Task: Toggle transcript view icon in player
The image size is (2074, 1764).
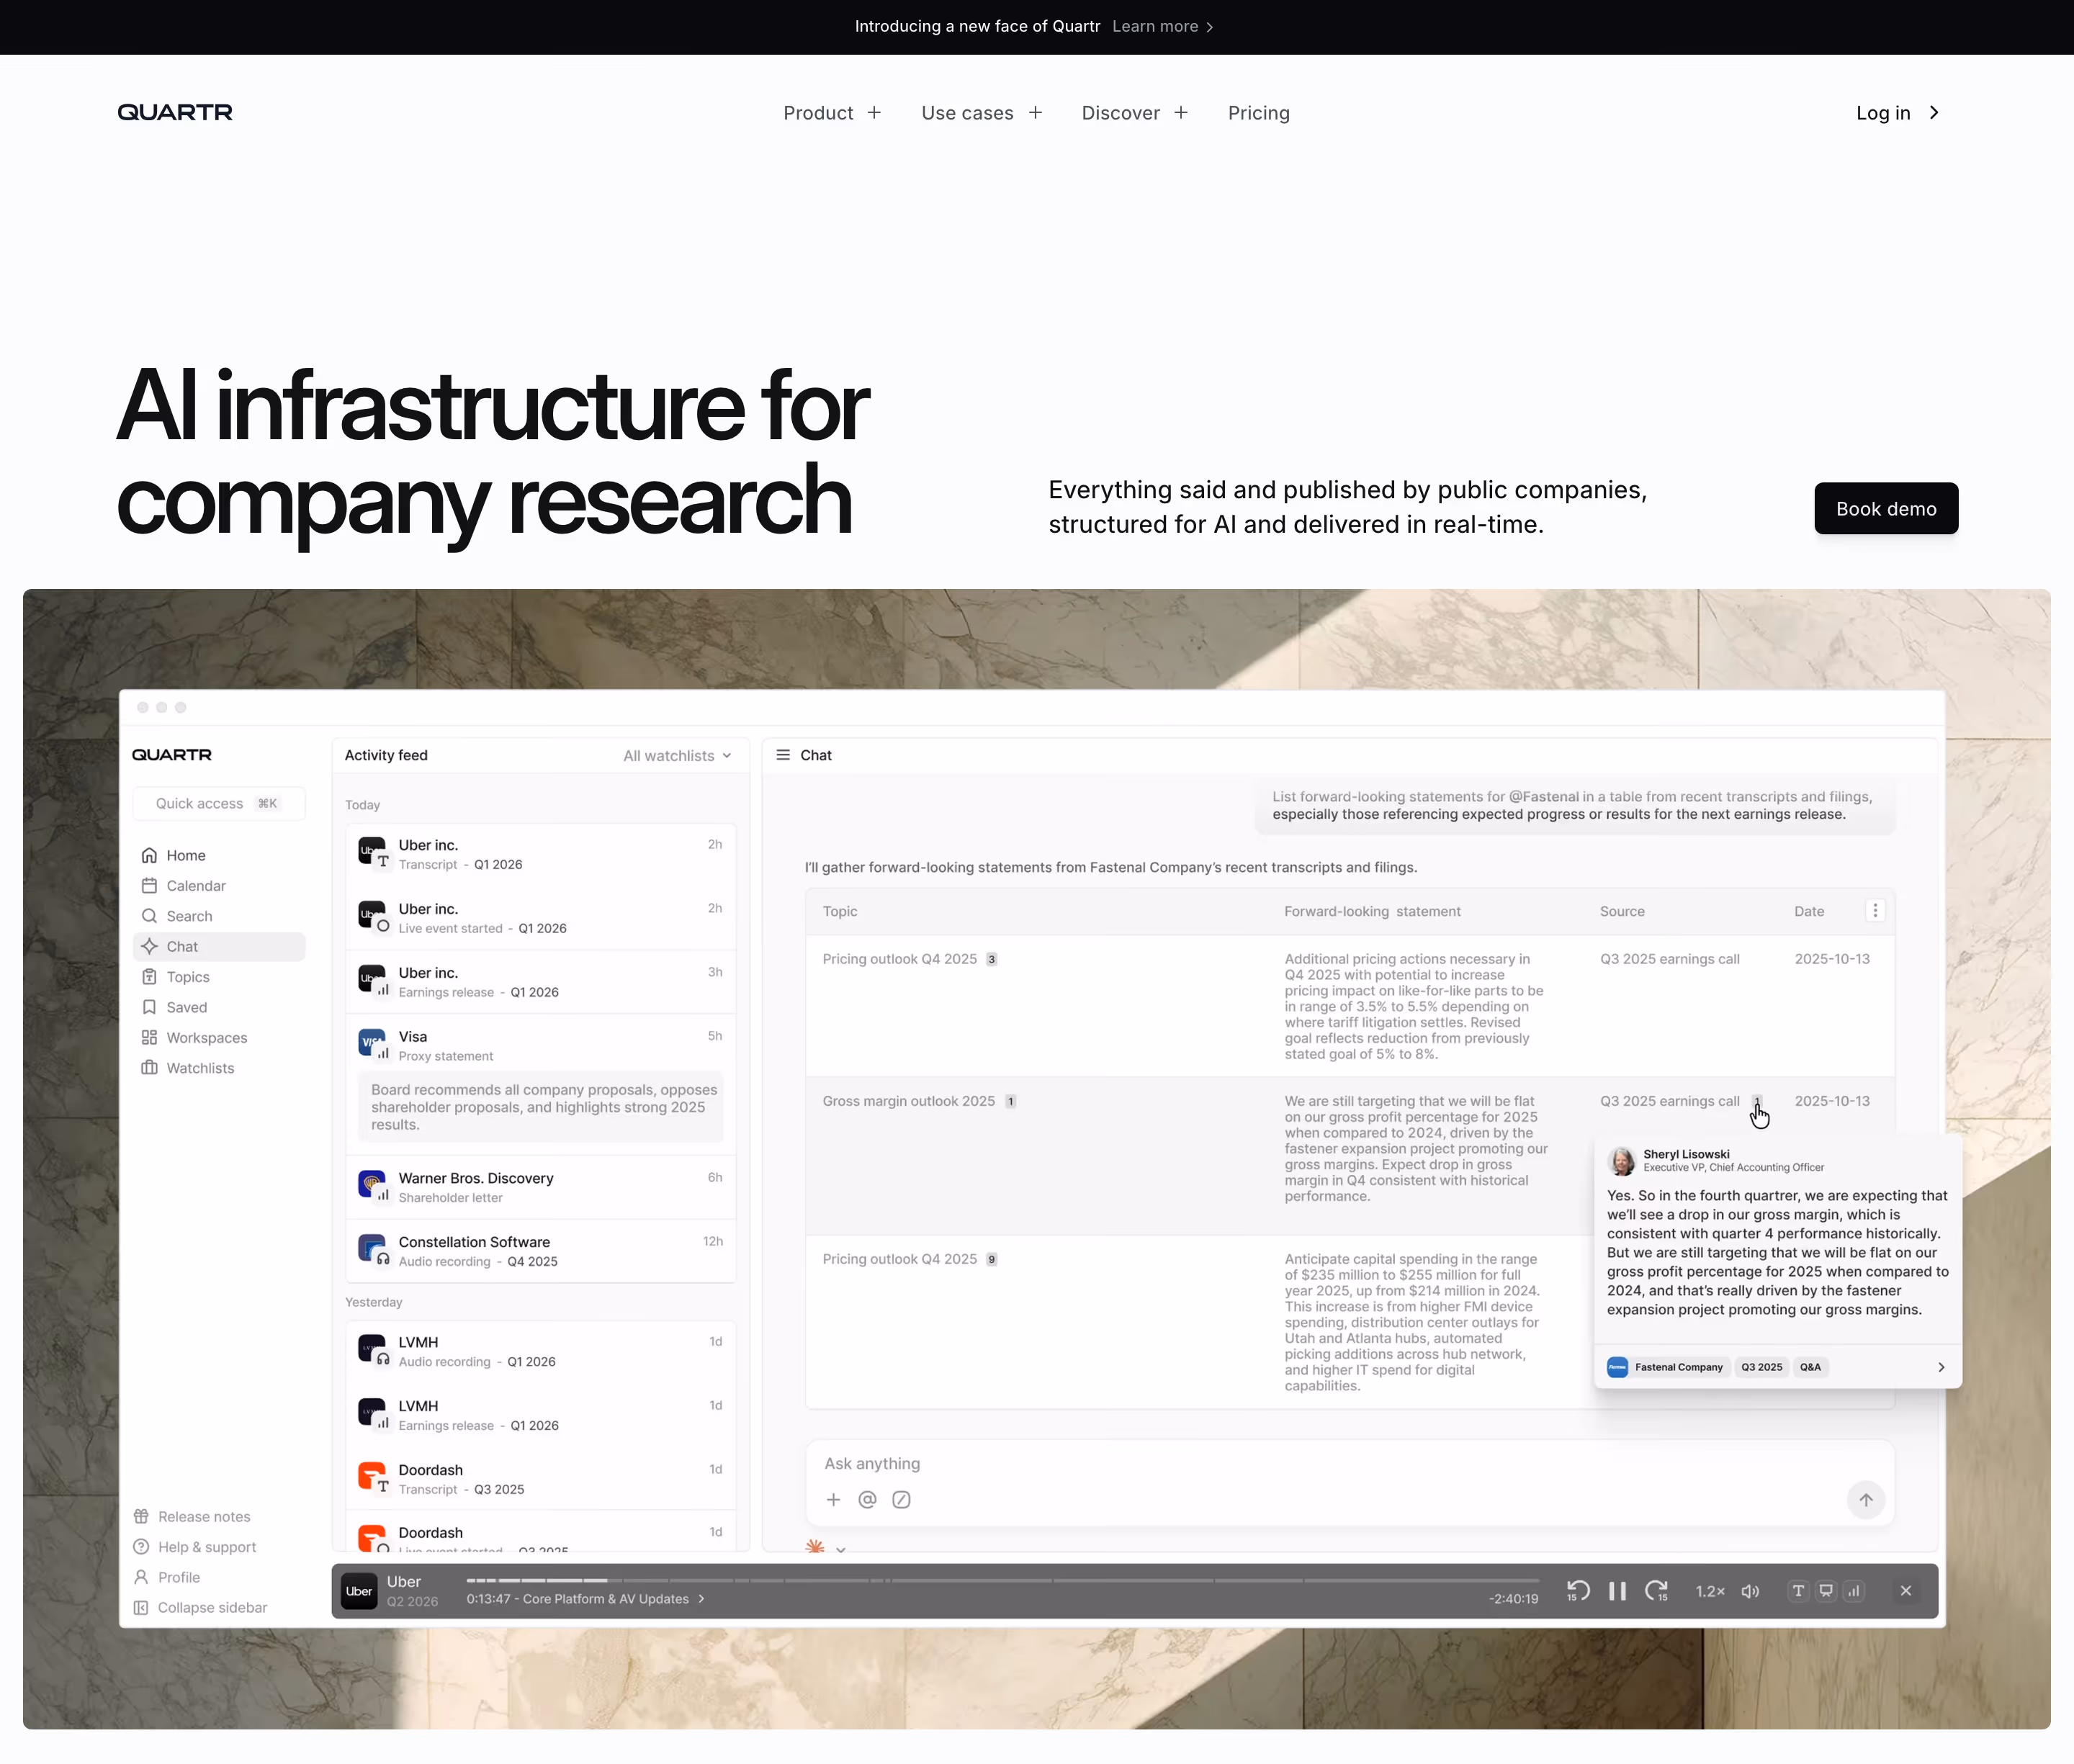Action: pos(1798,1590)
